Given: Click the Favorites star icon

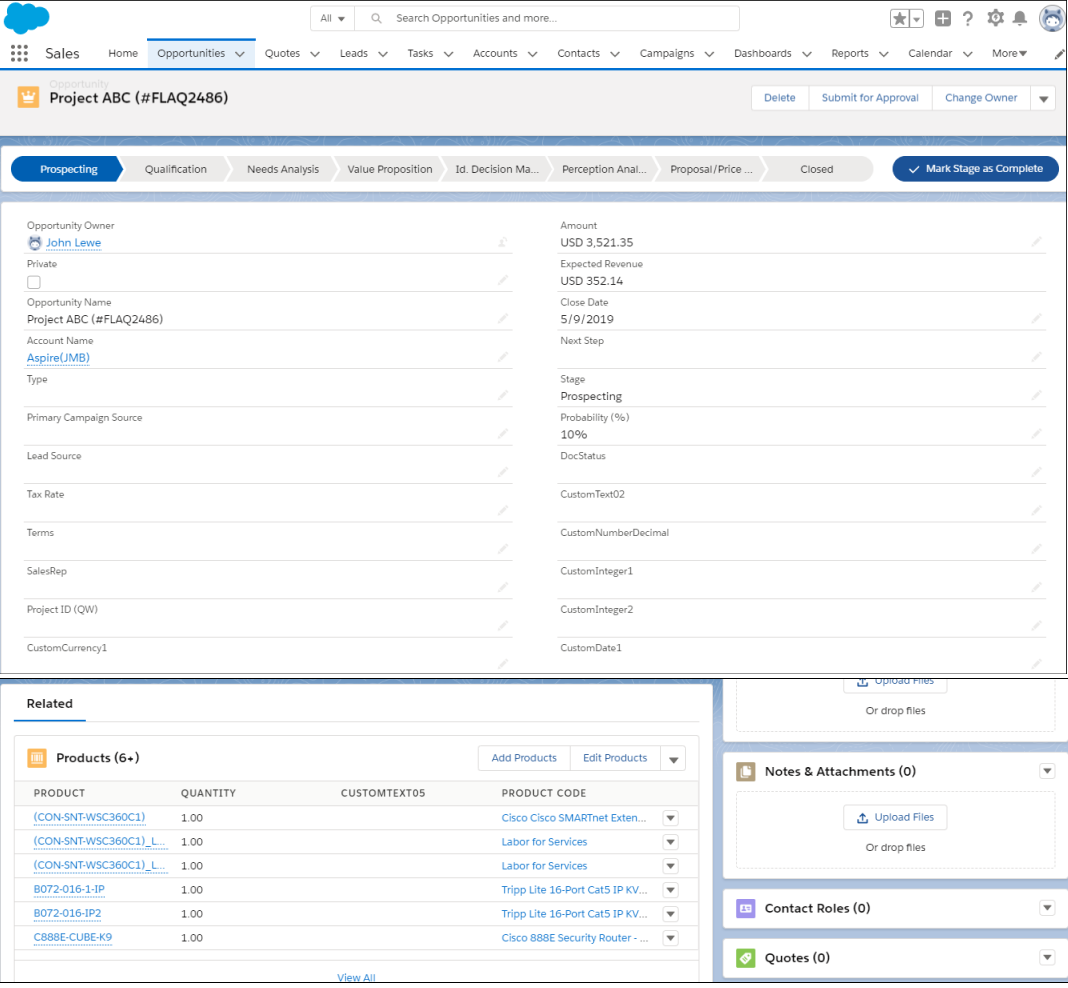Looking at the screenshot, I should (x=900, y=19).
